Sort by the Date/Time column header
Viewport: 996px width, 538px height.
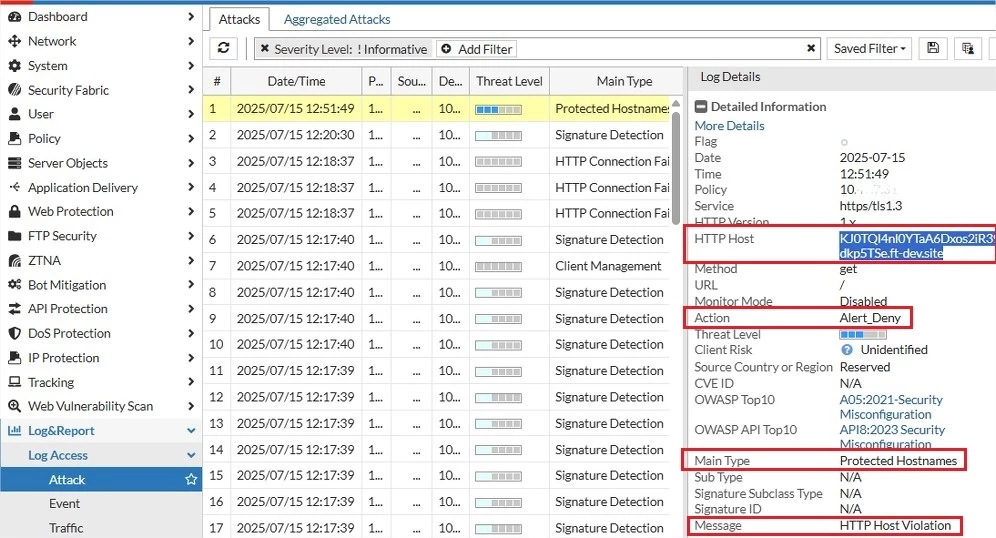click(x=296, y=81)
